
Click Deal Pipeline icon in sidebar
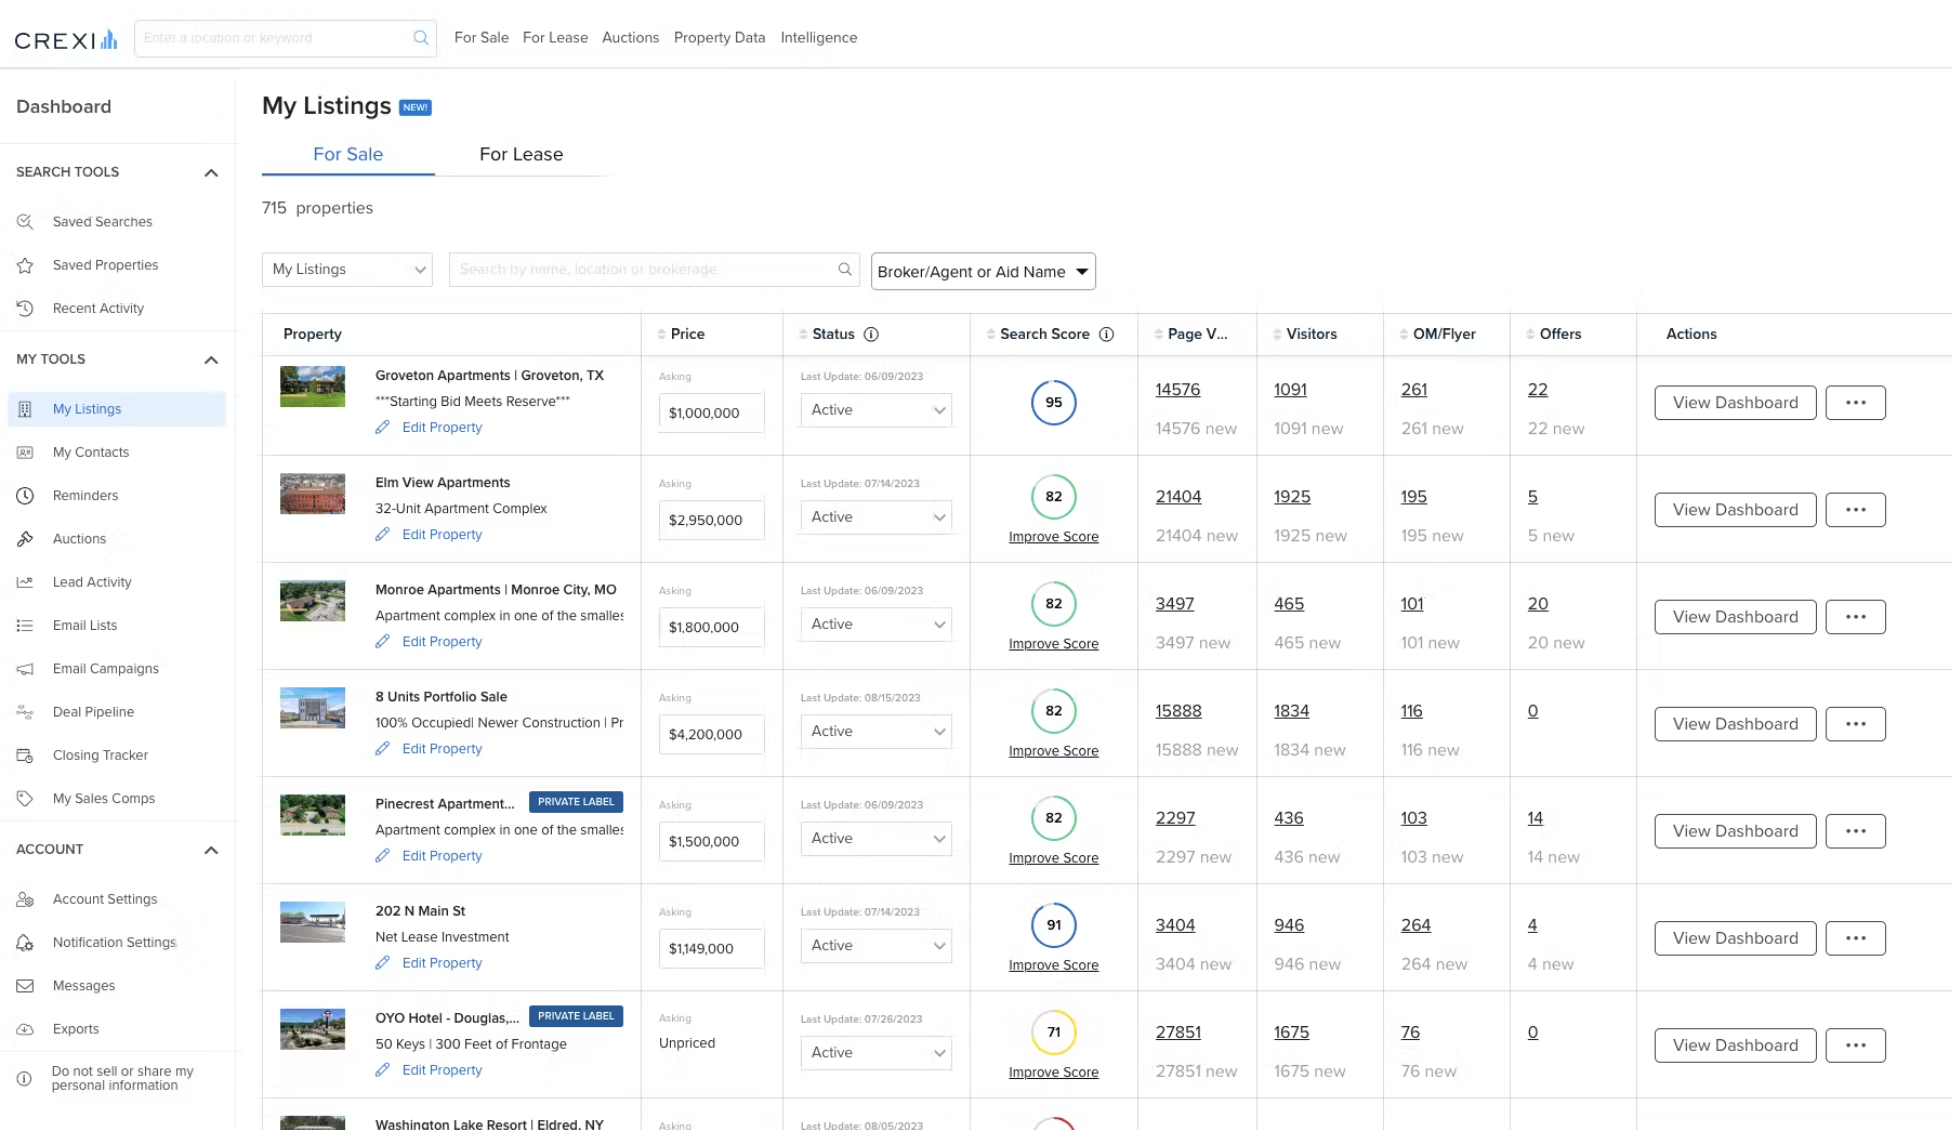25,712
